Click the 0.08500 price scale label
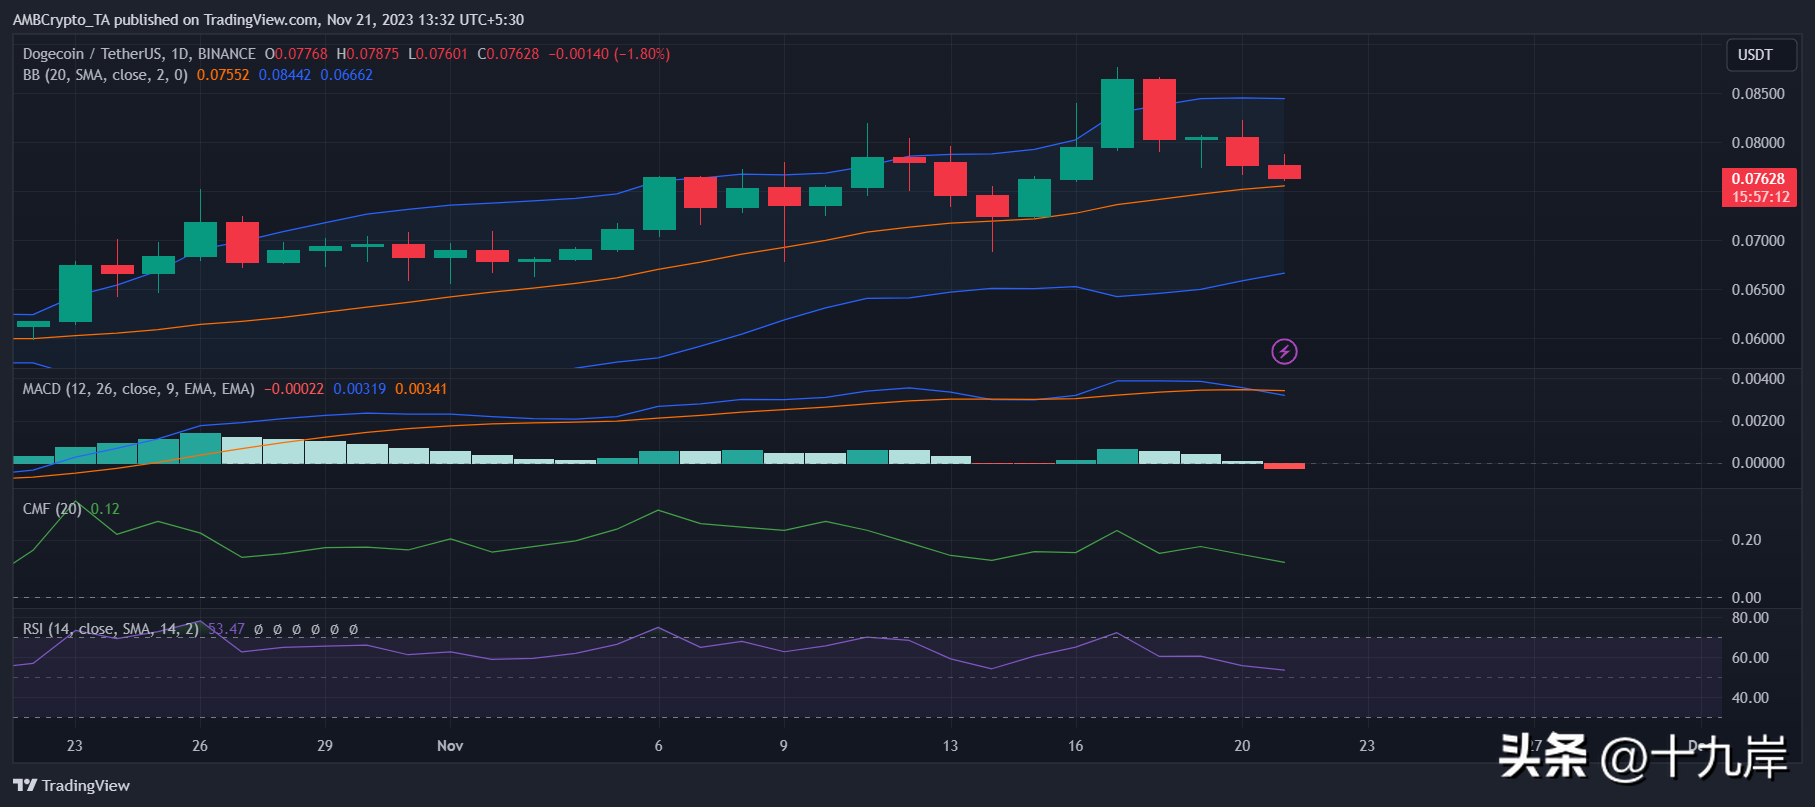 pyautogui.click(x=1758, y=94)
